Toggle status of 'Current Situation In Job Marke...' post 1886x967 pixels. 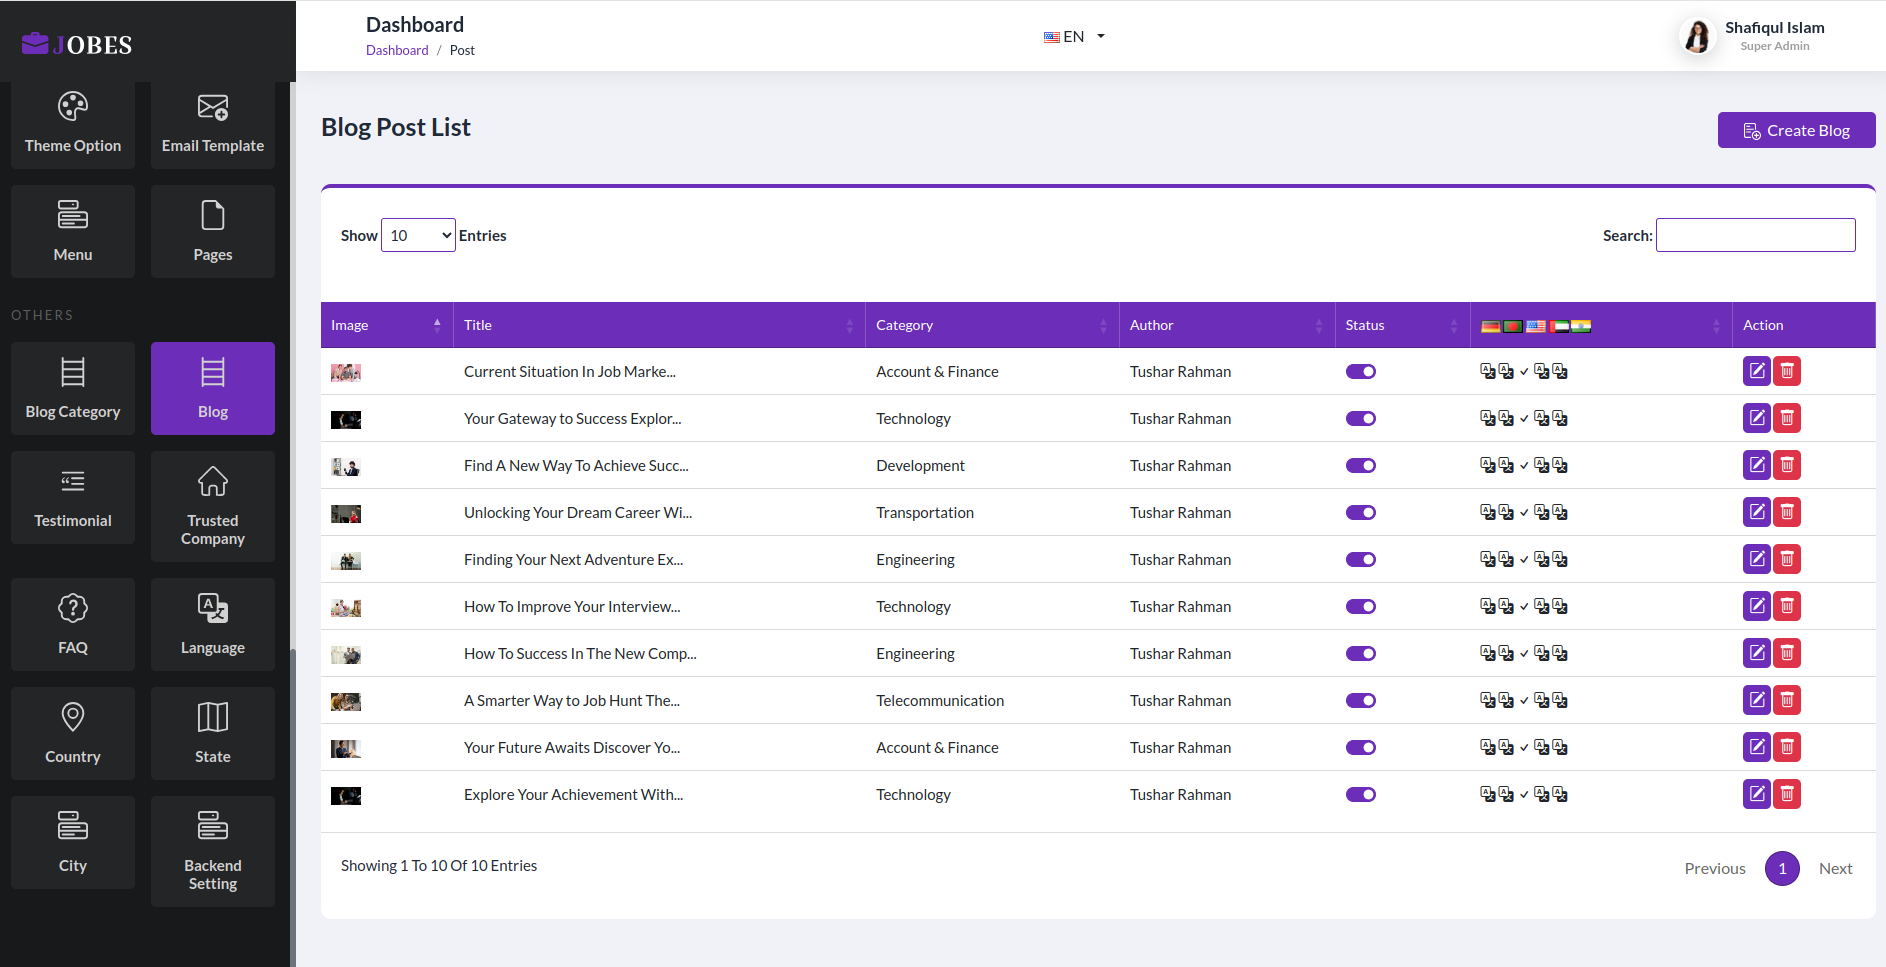pyautogui.click(x=1361, y=371)
